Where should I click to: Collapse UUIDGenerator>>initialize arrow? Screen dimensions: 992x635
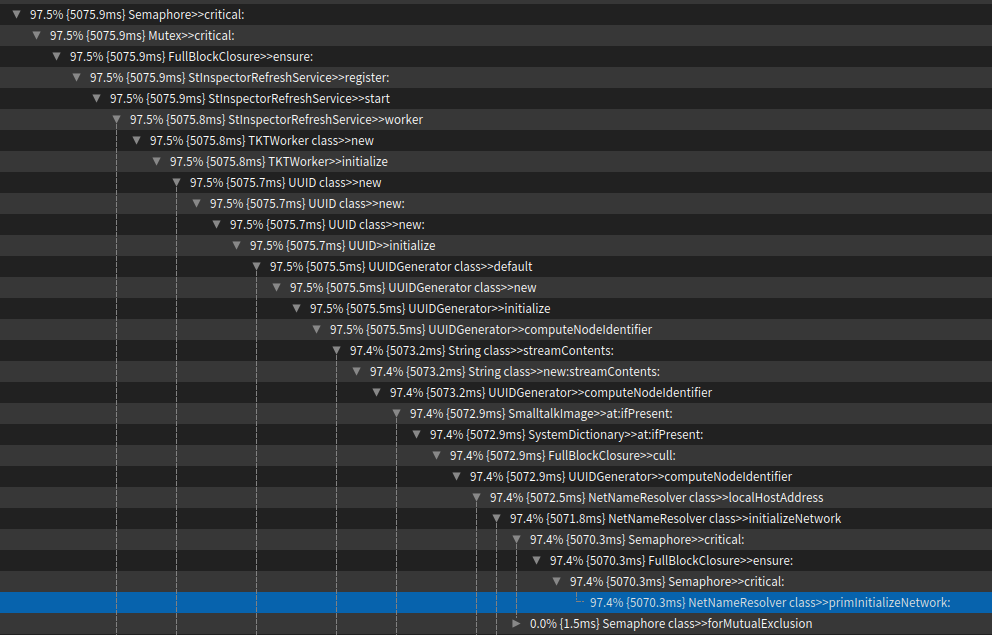click(x=296, y=308)
